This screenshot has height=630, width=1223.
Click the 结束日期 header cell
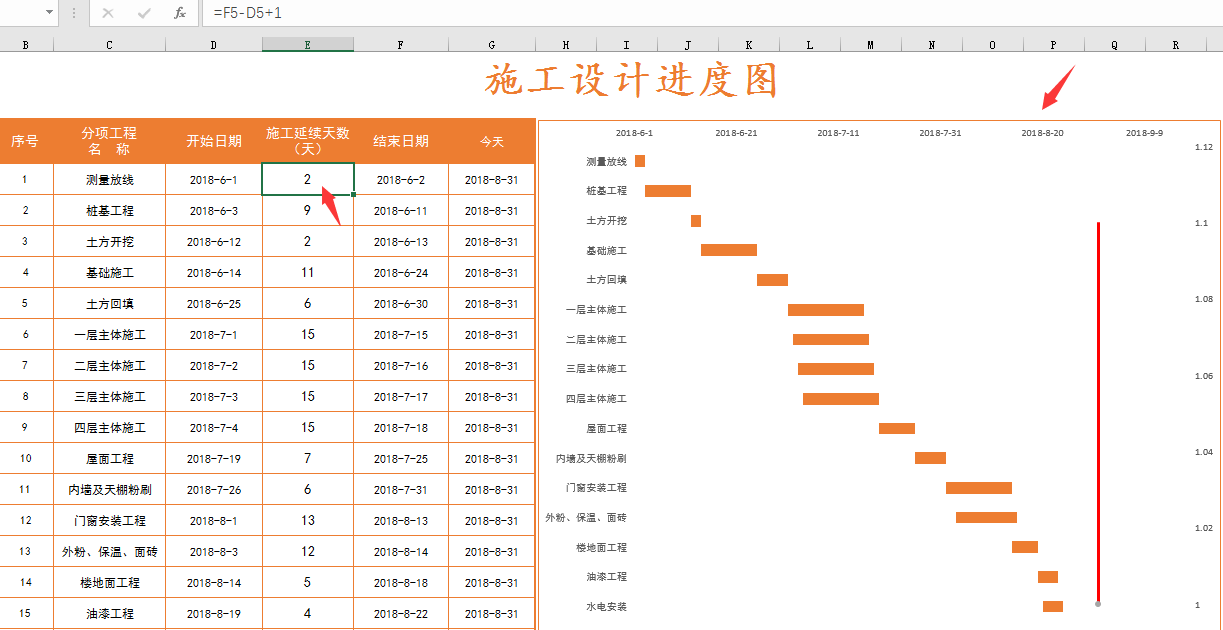401,141
